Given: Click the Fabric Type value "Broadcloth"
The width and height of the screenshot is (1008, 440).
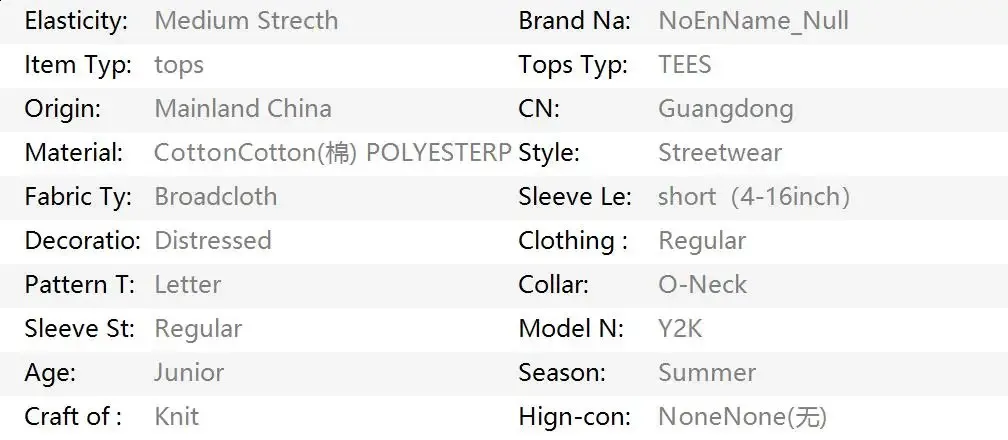Looking at the screenshot, I should (216, 197).
